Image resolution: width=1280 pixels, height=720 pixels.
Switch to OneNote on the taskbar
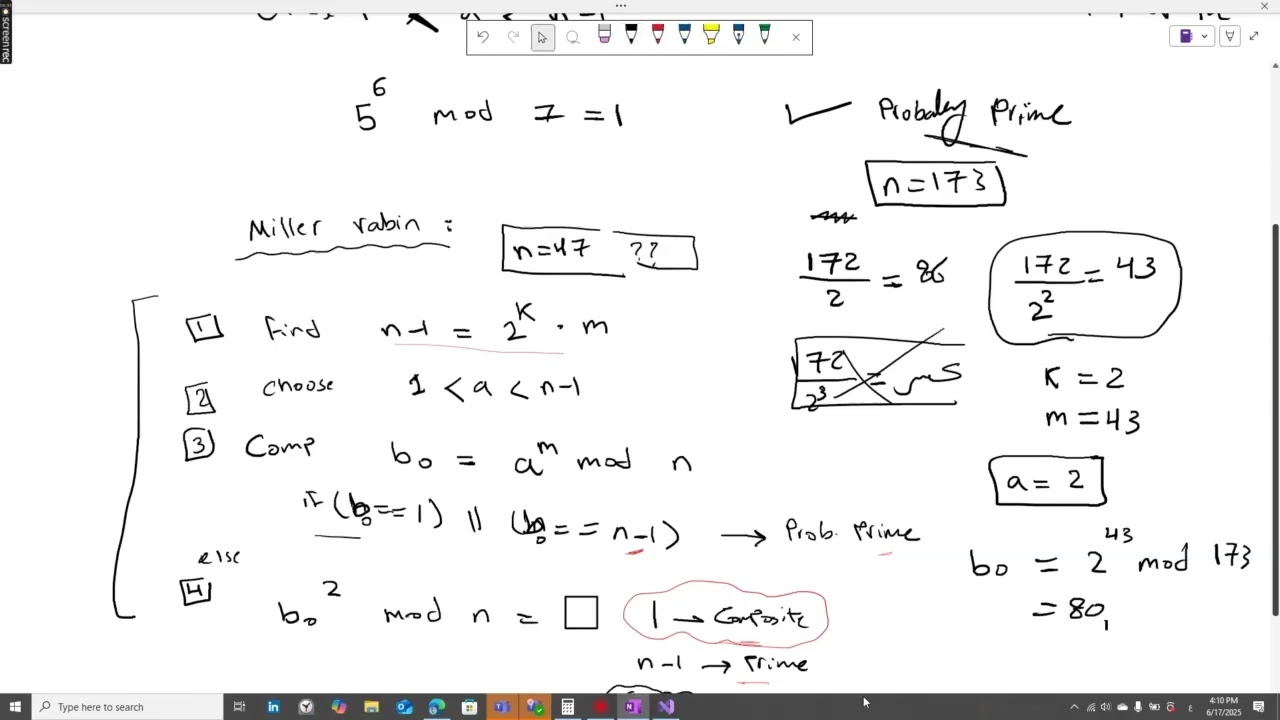coord(632,707)
